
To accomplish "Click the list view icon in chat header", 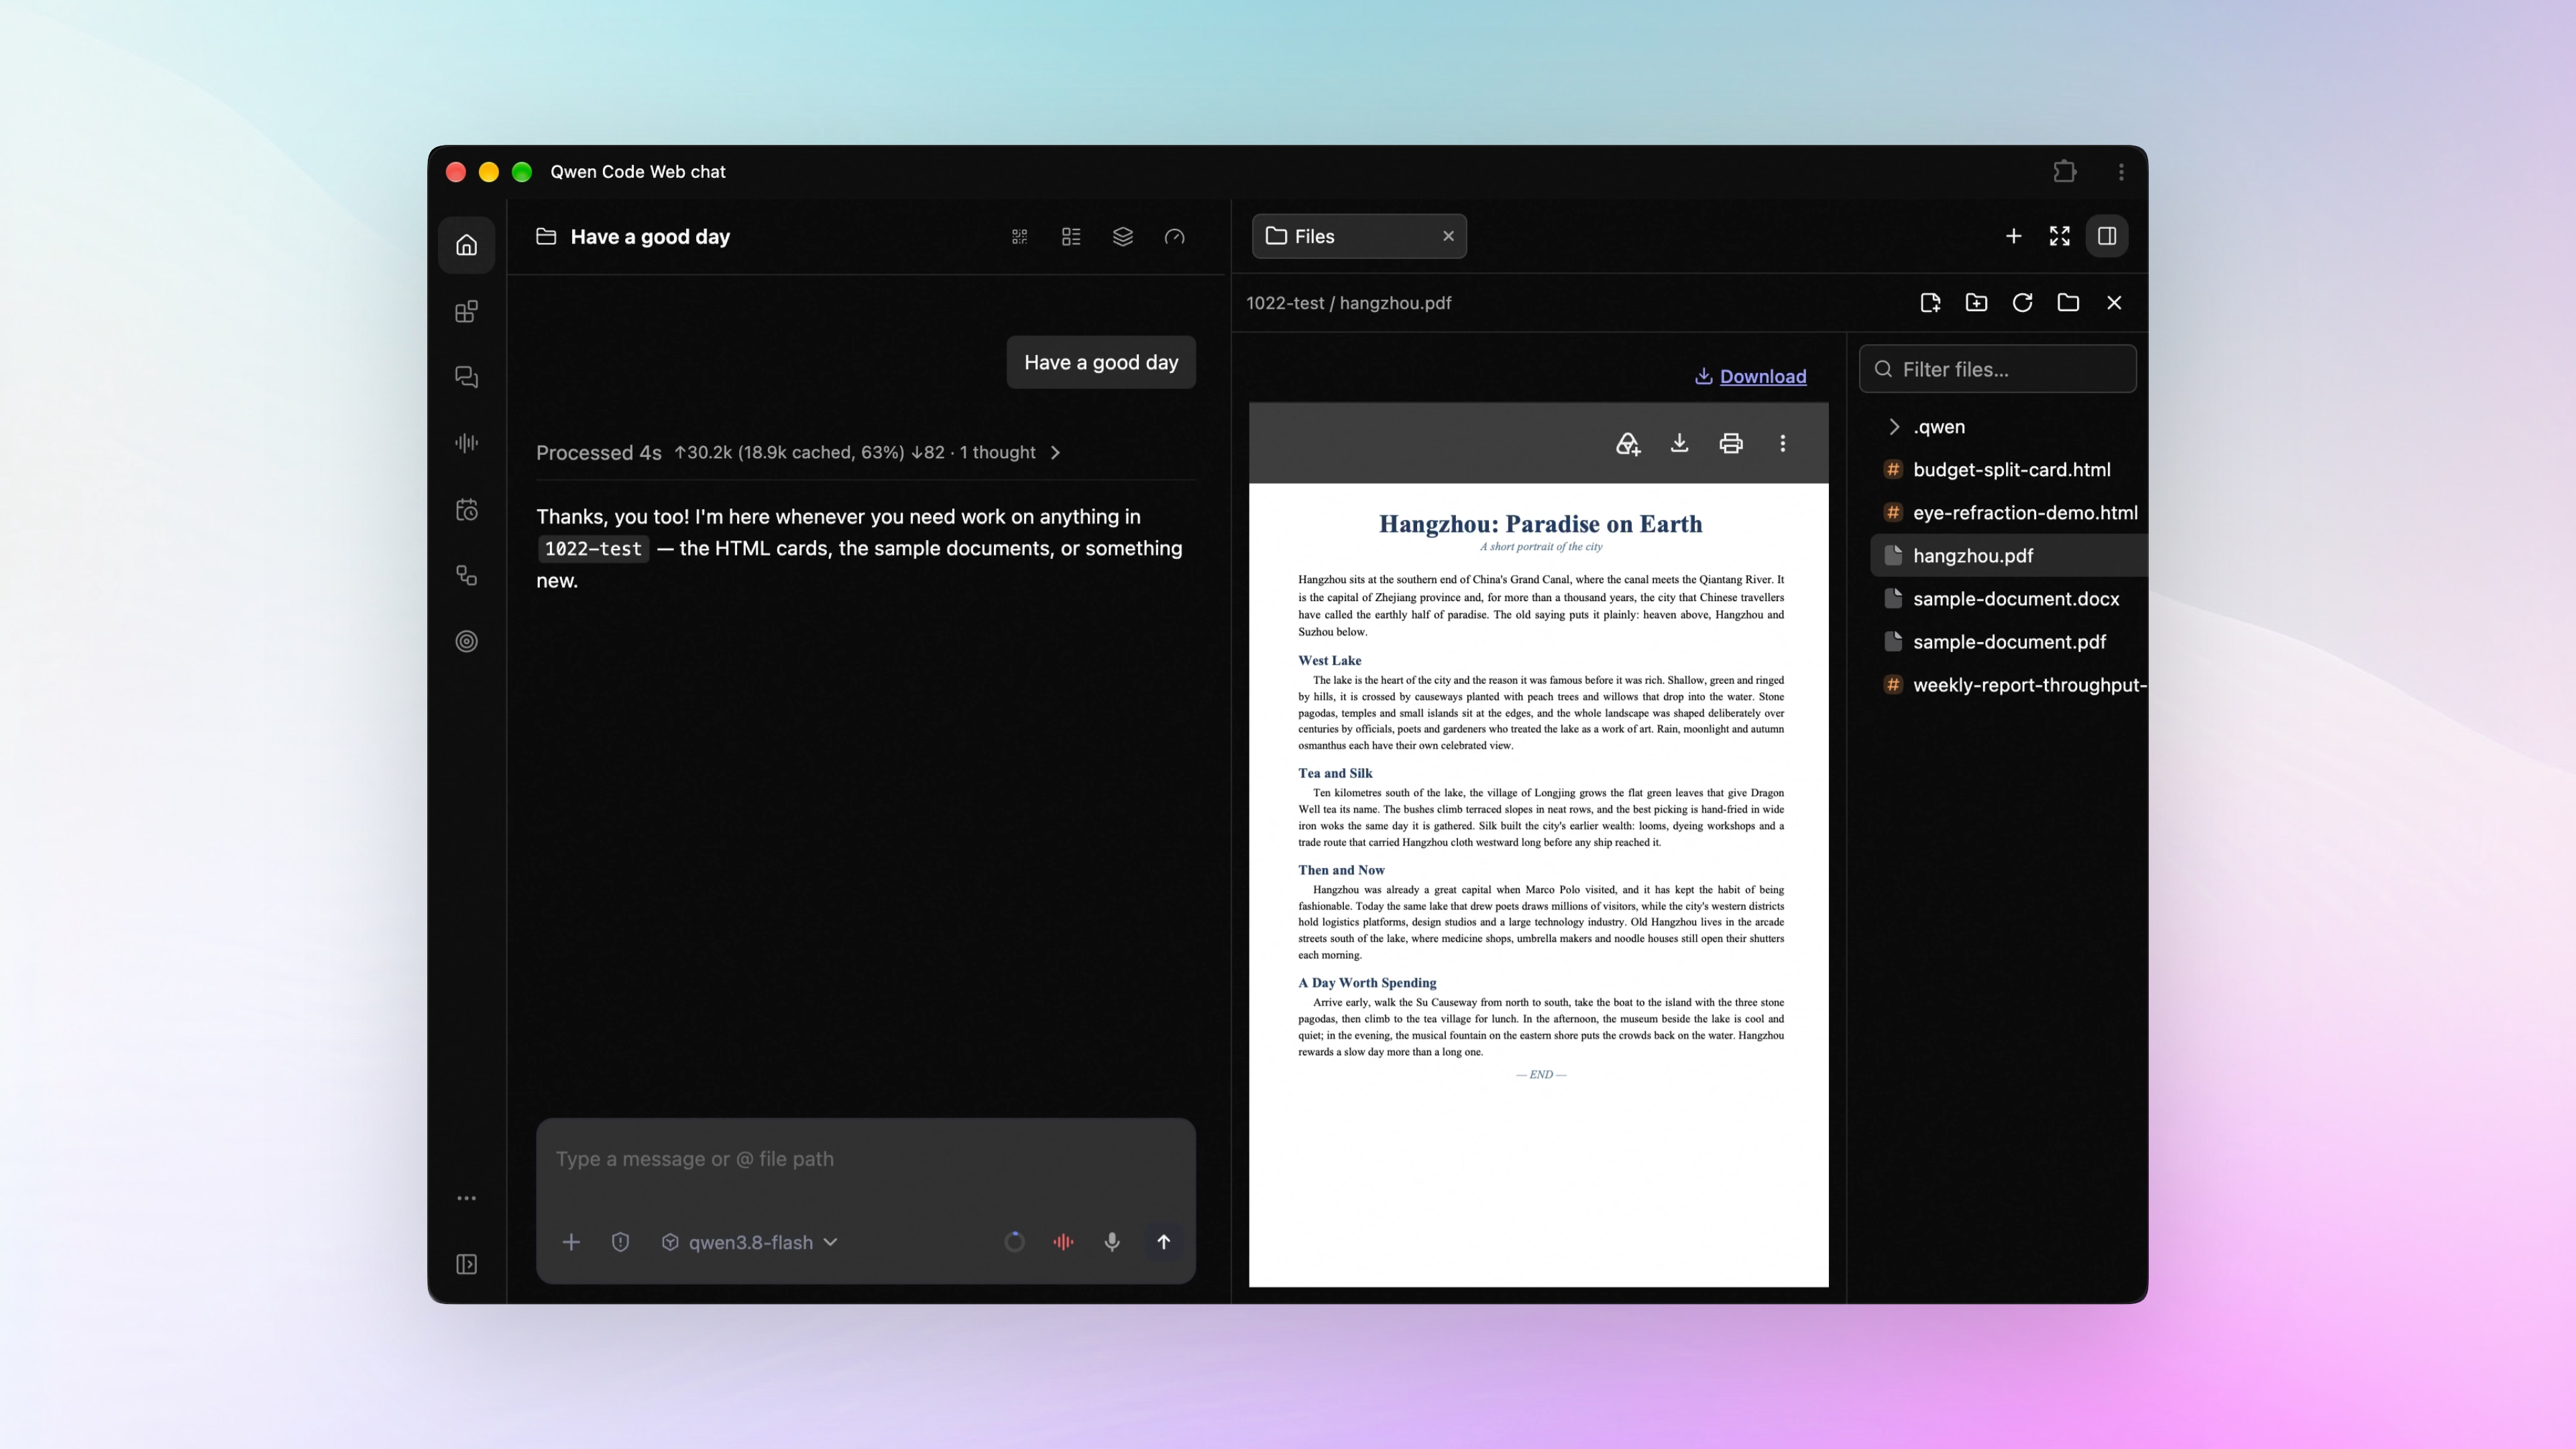I will pos(1071,237).
